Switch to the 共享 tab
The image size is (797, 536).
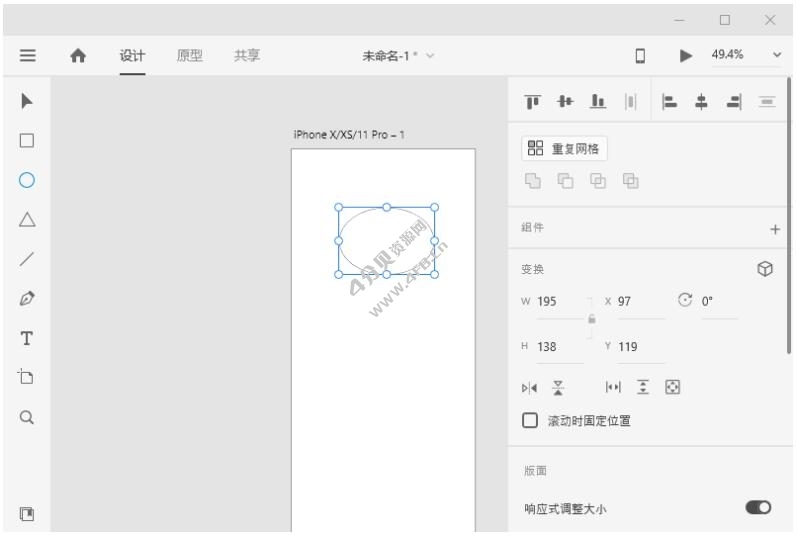247,55
